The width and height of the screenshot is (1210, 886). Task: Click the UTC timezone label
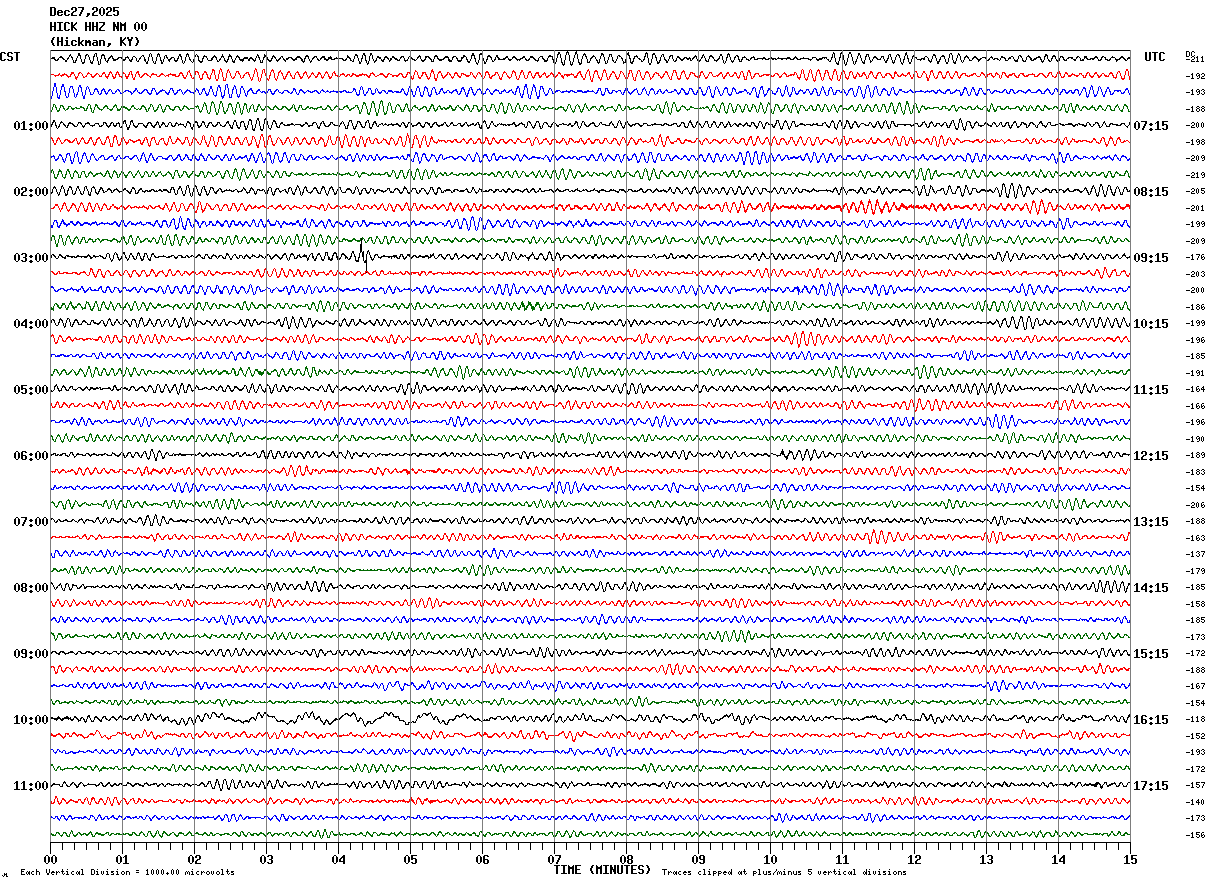pyautogui.click(x=1155, y=57)
